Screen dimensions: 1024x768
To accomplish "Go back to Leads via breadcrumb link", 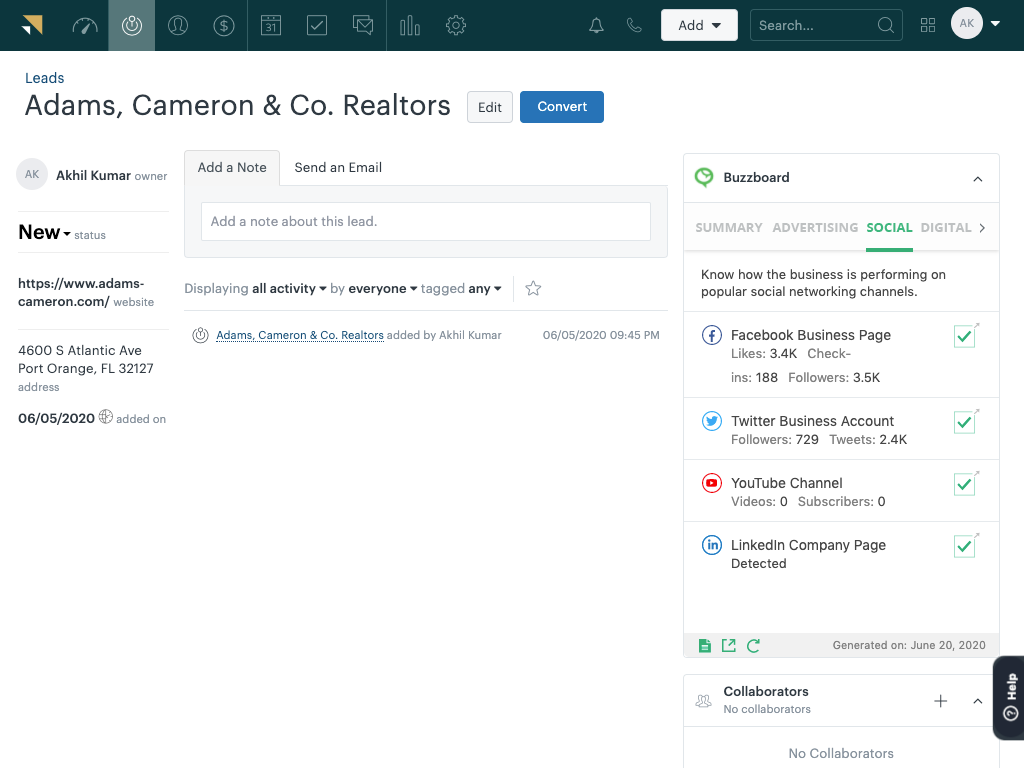I will pos(45,78).
